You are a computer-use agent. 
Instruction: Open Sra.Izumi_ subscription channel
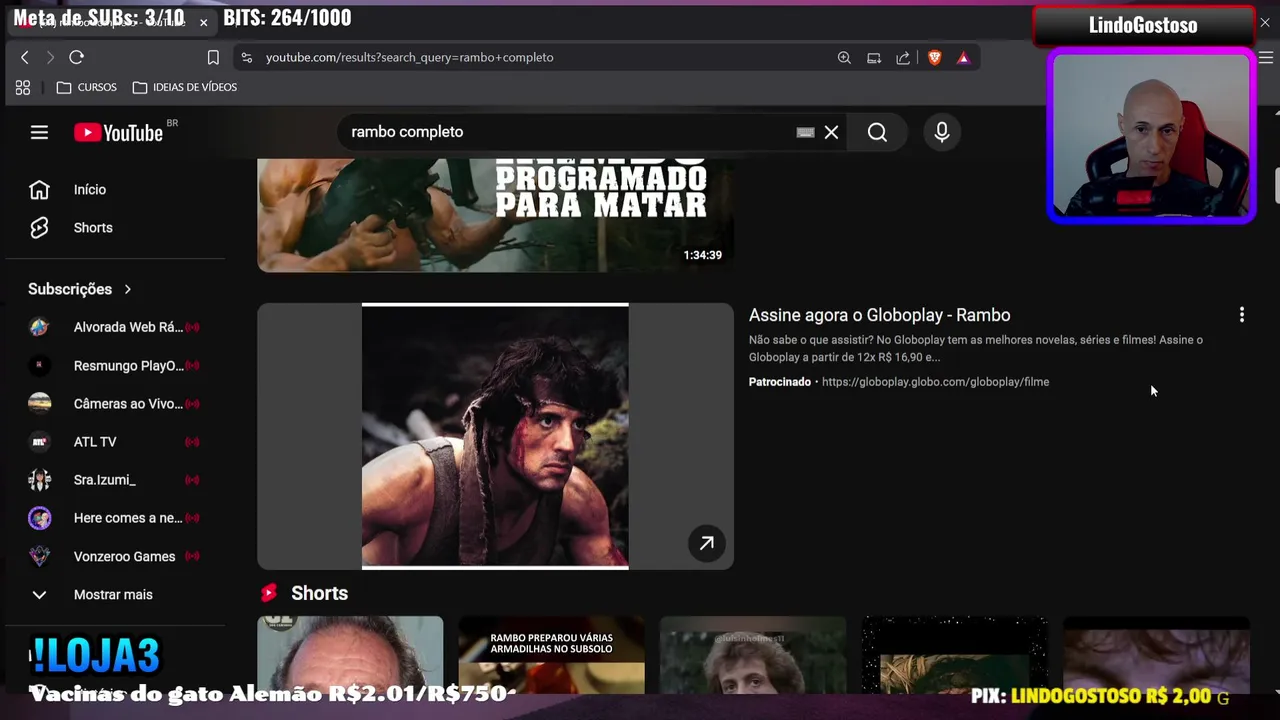(x=116, y=480)
